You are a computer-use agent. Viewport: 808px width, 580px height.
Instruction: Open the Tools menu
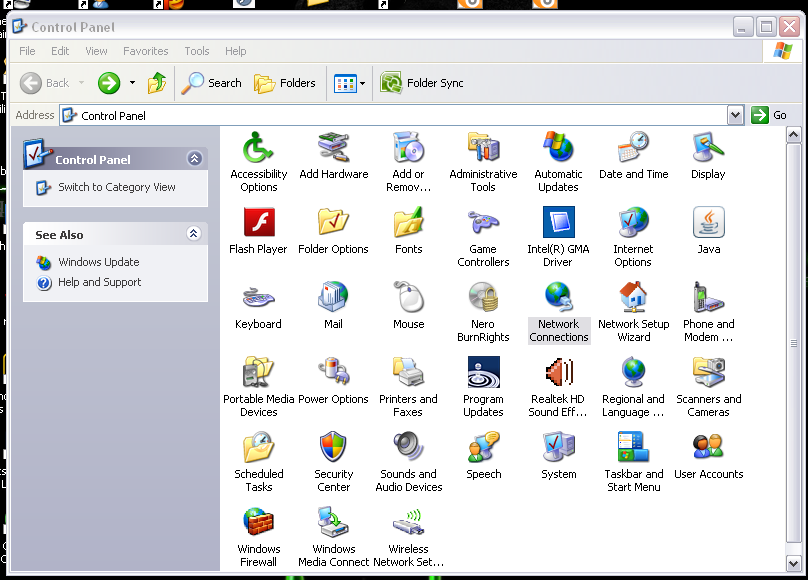coord(197,51)
